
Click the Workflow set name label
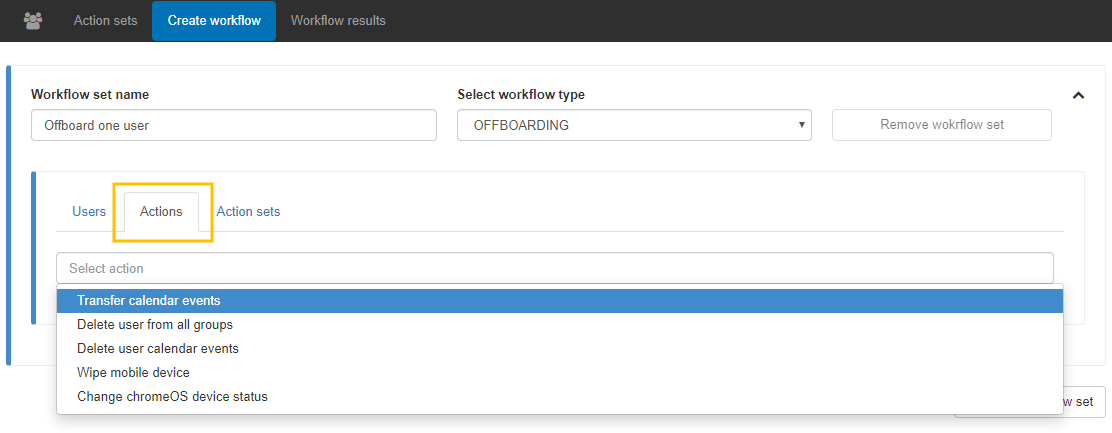pyautogui.click(x=90, y=95)
